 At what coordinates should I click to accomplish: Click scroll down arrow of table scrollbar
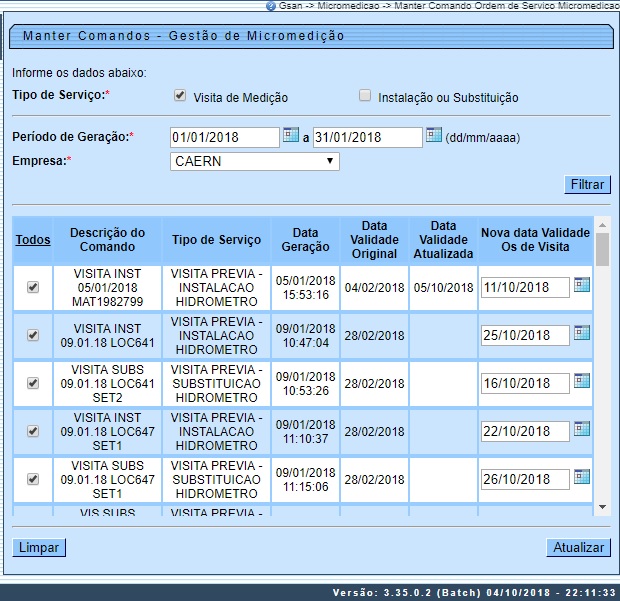(602, 508)
